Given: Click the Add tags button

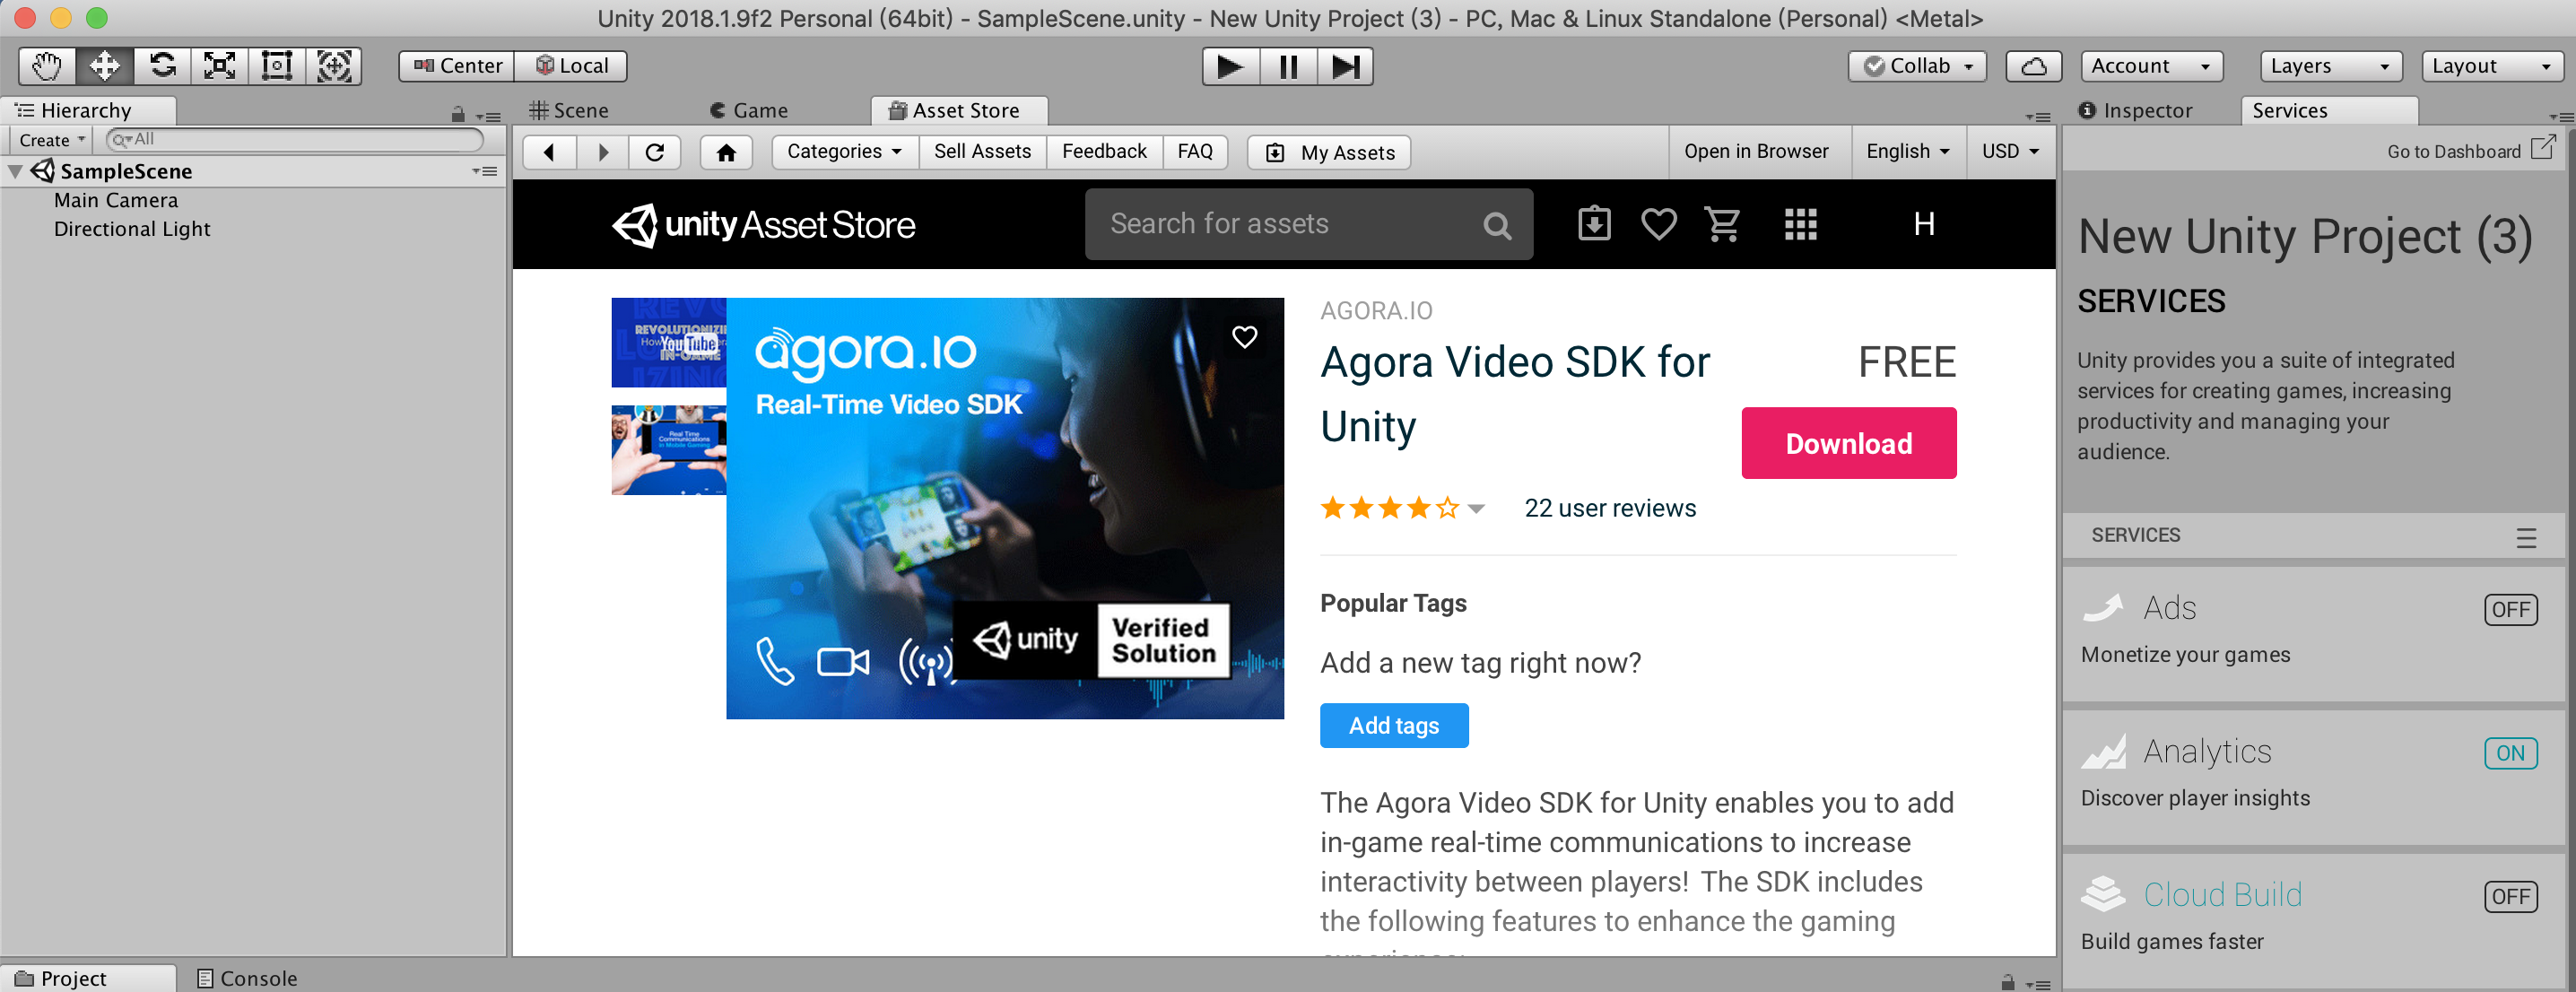Looking at the screenshot, I should [1393, 725].
